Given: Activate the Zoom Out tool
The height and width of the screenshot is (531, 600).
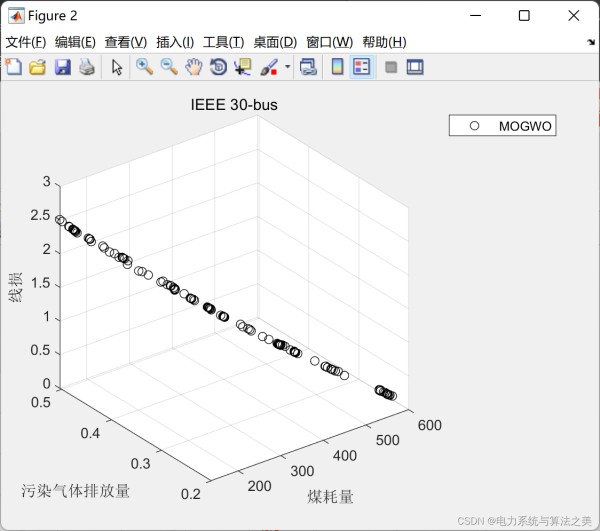Looking at the screenshot, I should click(x=169, y=67).
